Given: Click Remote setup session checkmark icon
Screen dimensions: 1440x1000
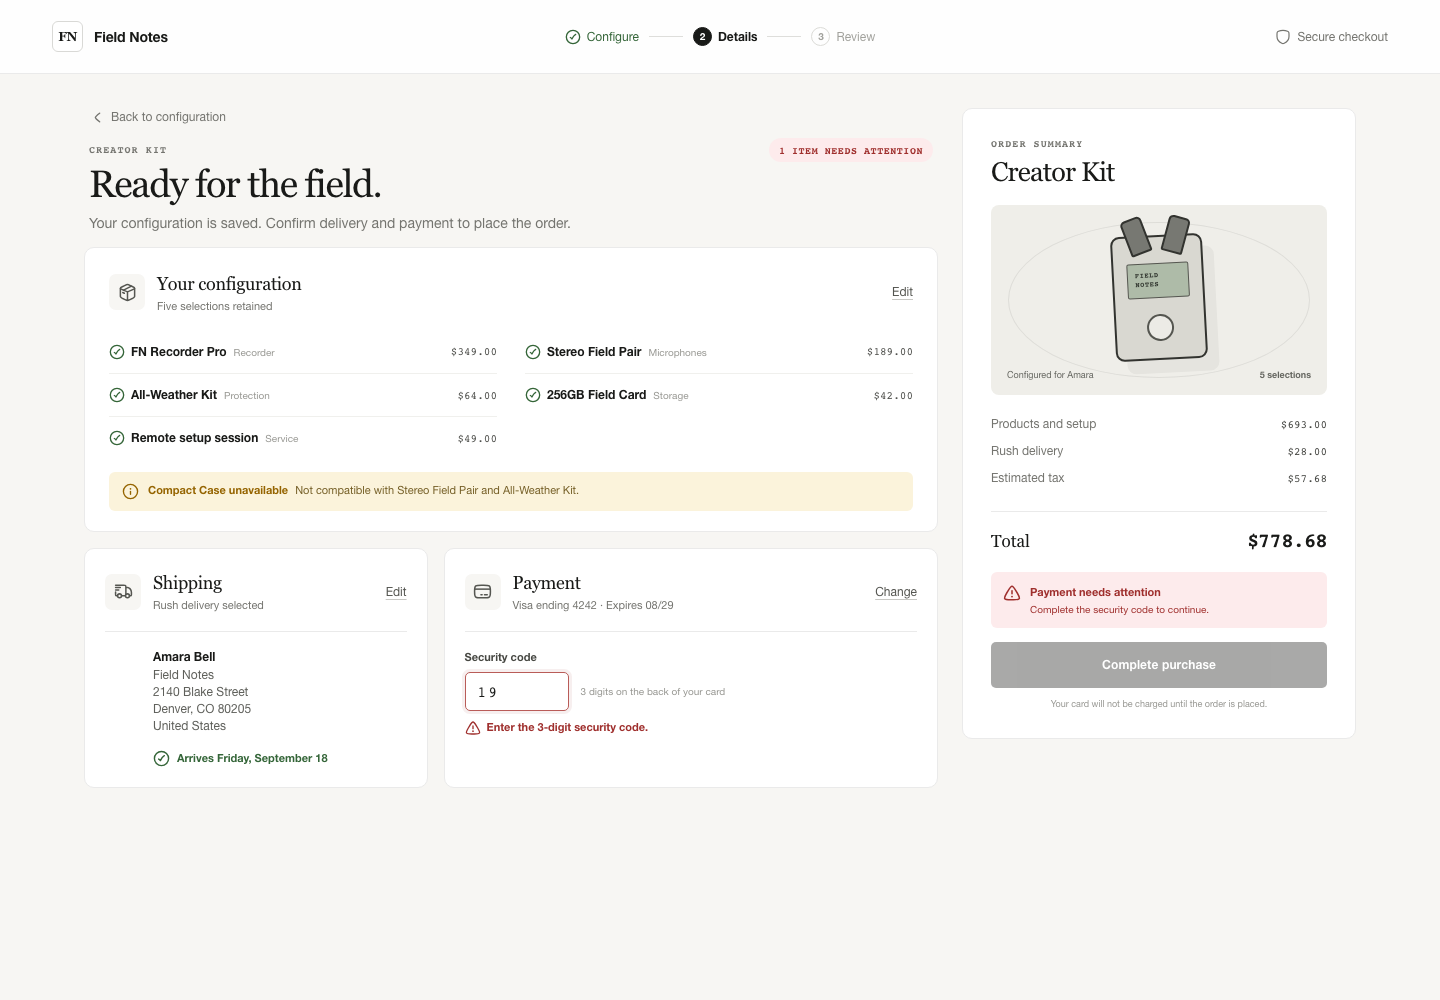Looking at the screenshot, I should point(117,438).
